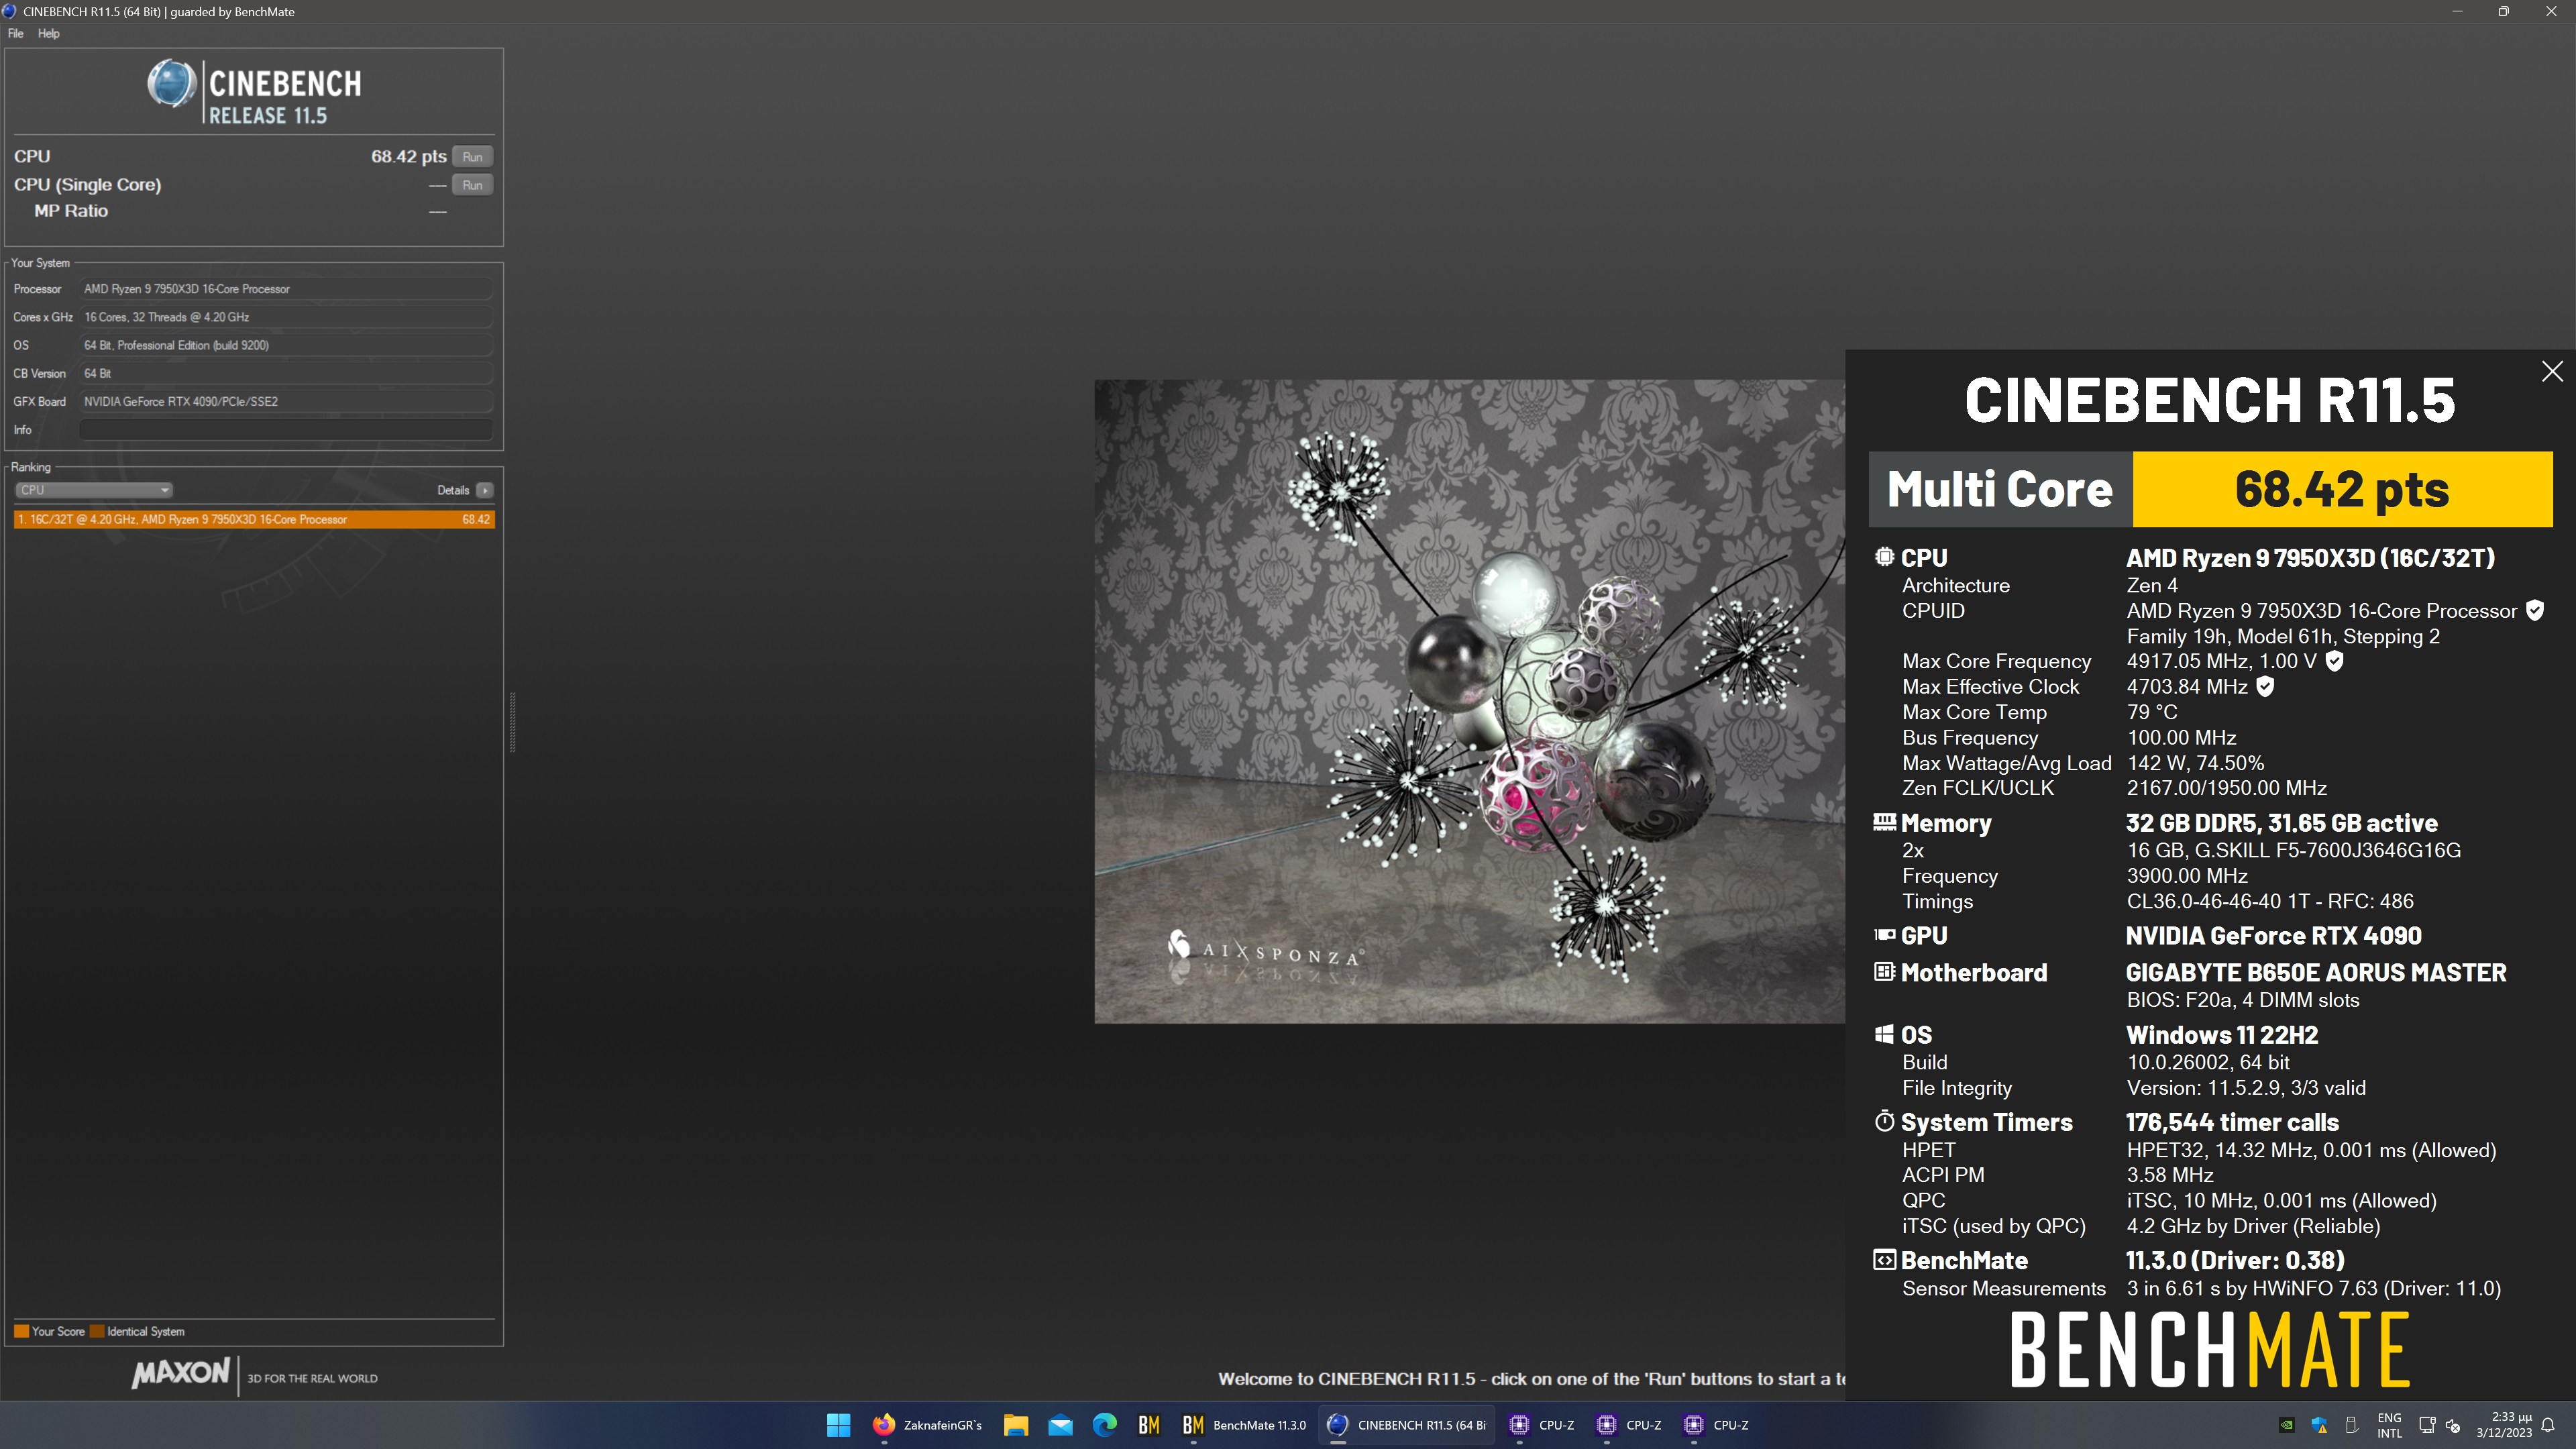Click the Max Core Frequency shield icon
This screenshot has width=2576, height=1449.
click(2334, 661)
